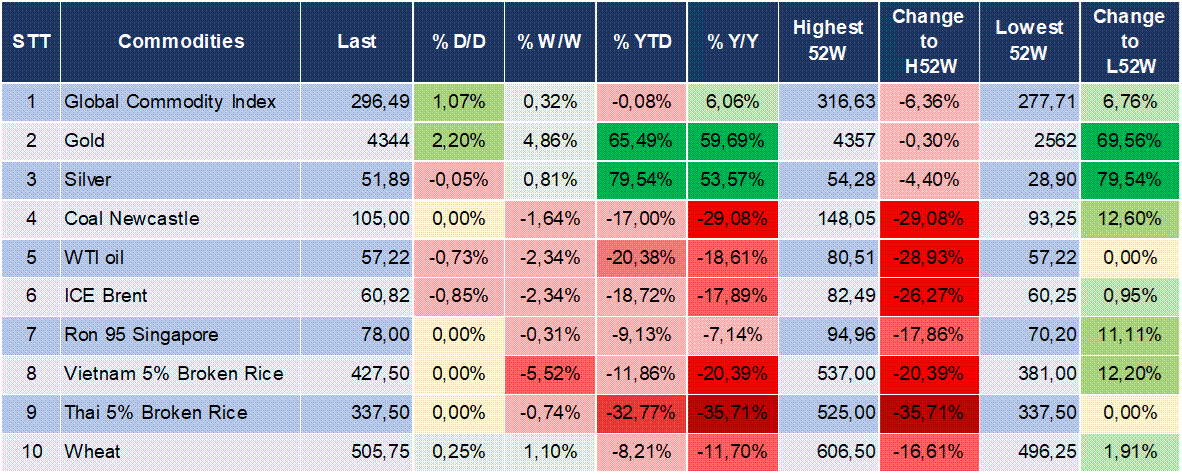This screenshot has height=474, width=1182.
Task: Click the STT header cell
Action: (31, 42)
